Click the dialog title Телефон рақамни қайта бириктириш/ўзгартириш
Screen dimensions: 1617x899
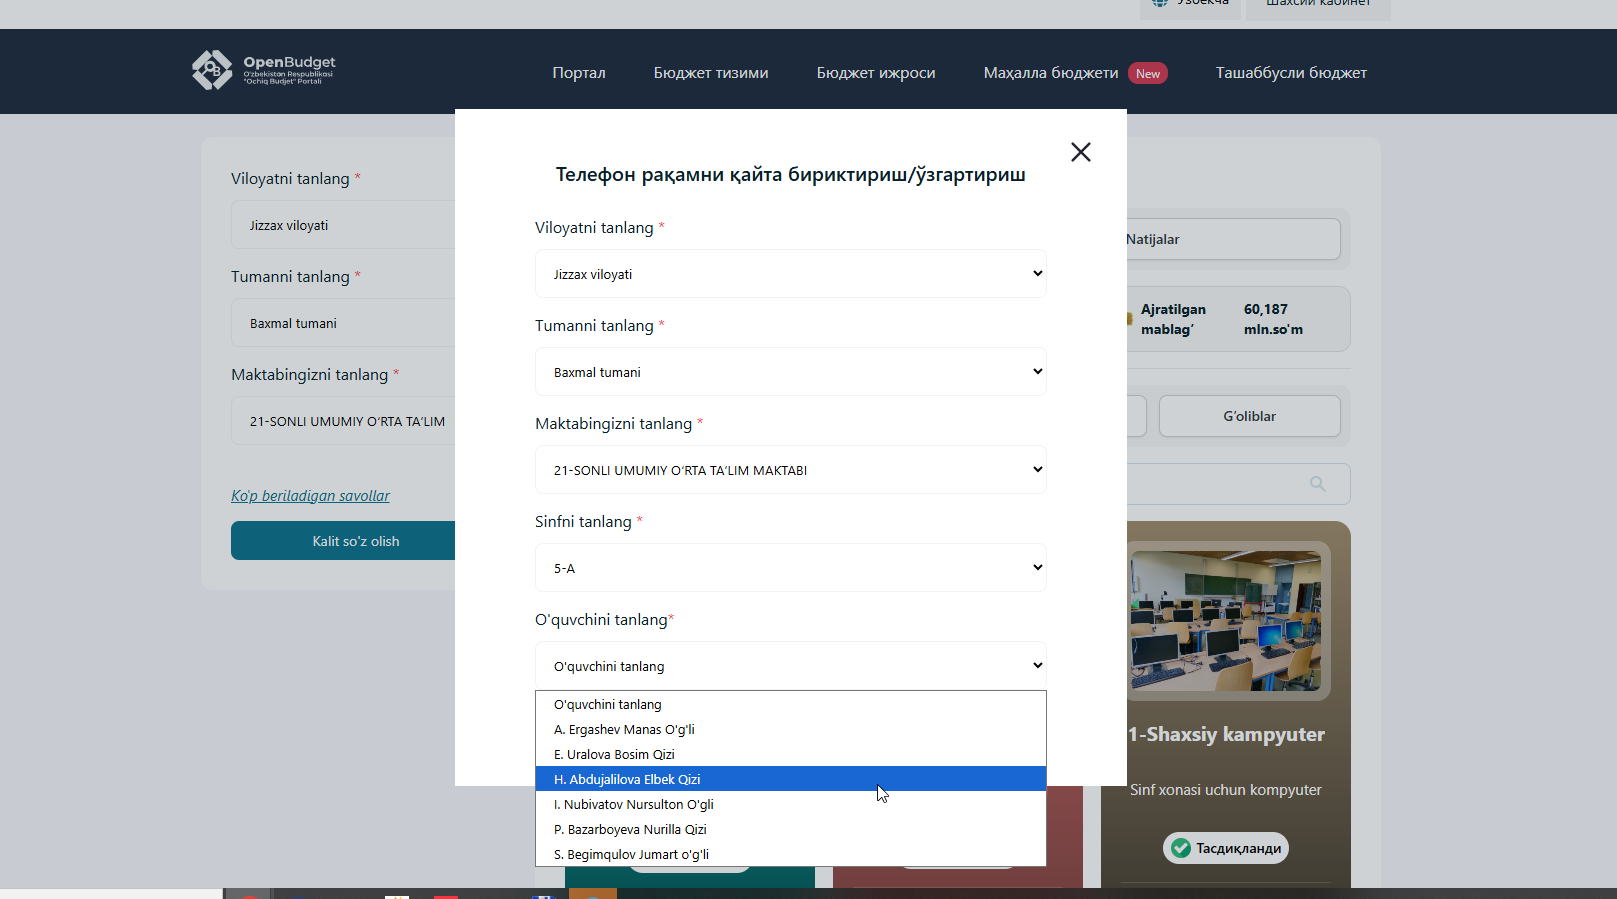(791, 174)
